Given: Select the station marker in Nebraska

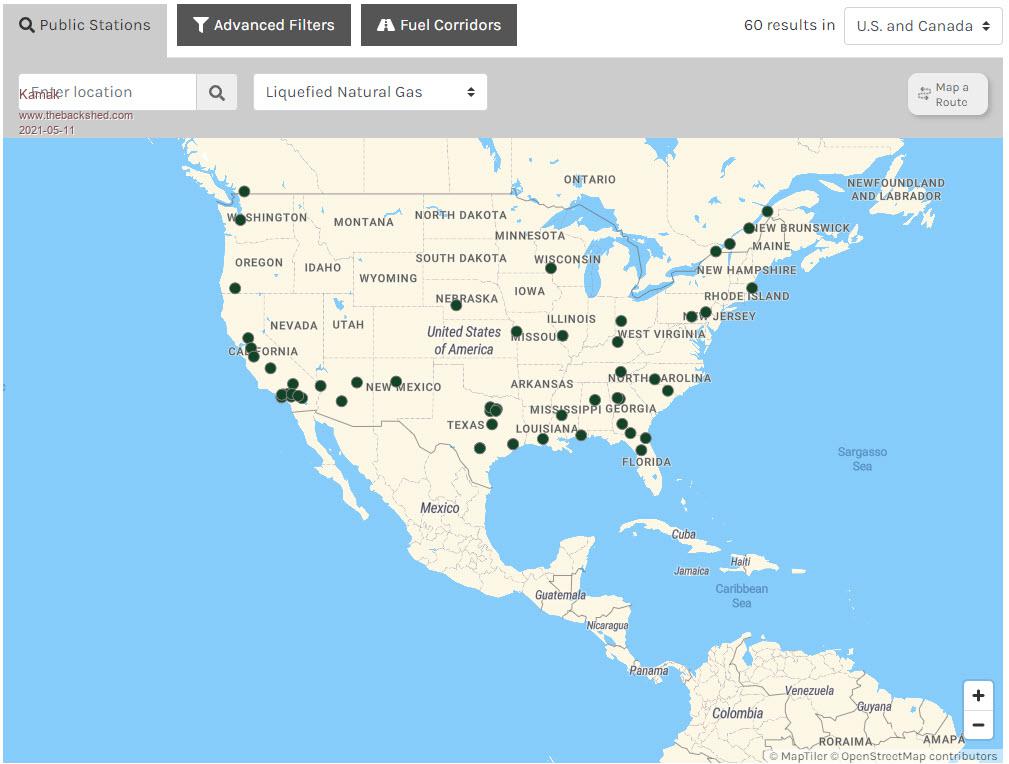Looking at the screenshot, I should point(456,305).
